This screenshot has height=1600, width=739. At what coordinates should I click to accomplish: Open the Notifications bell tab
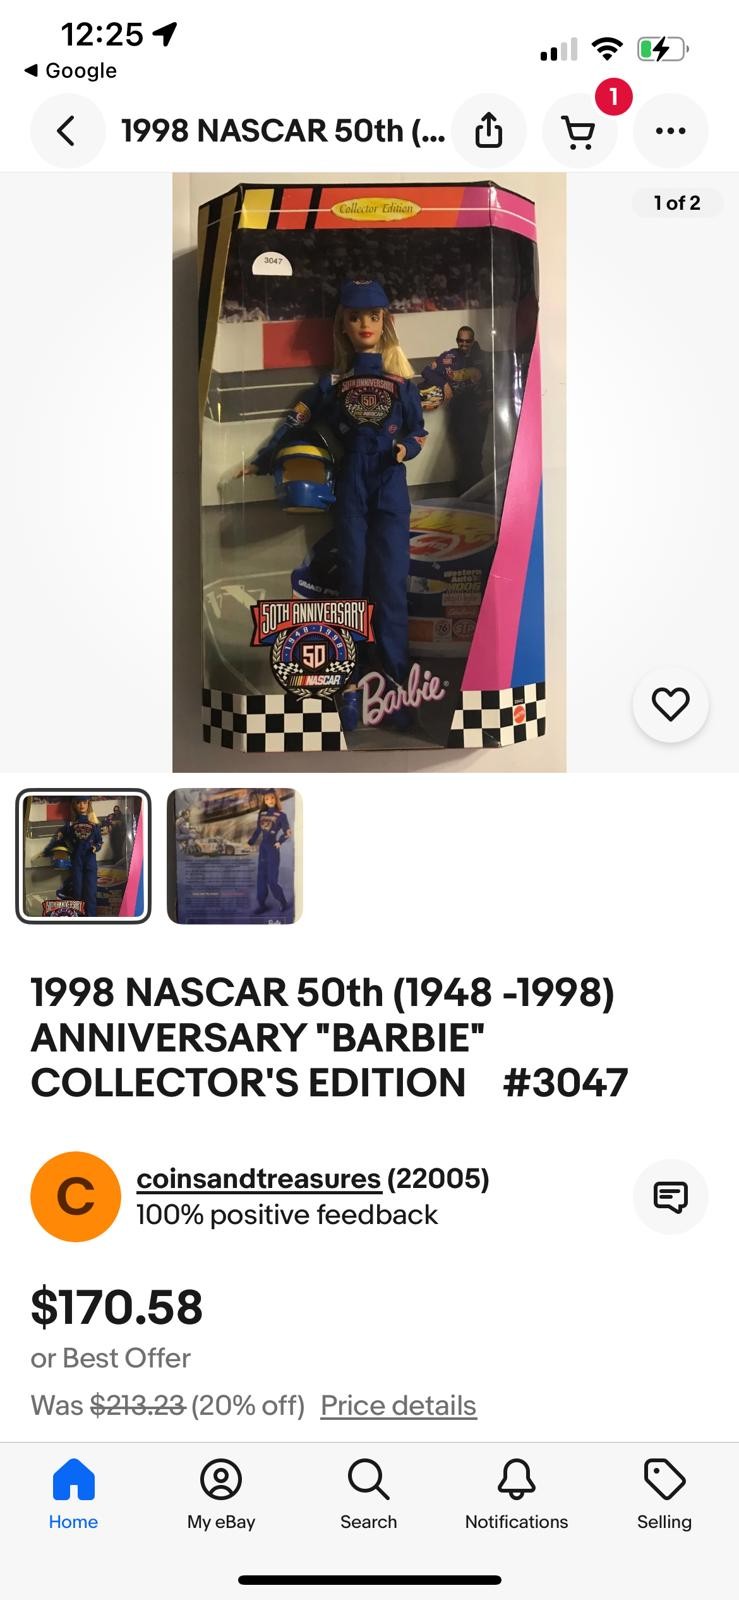click(x=516, y=1494)
